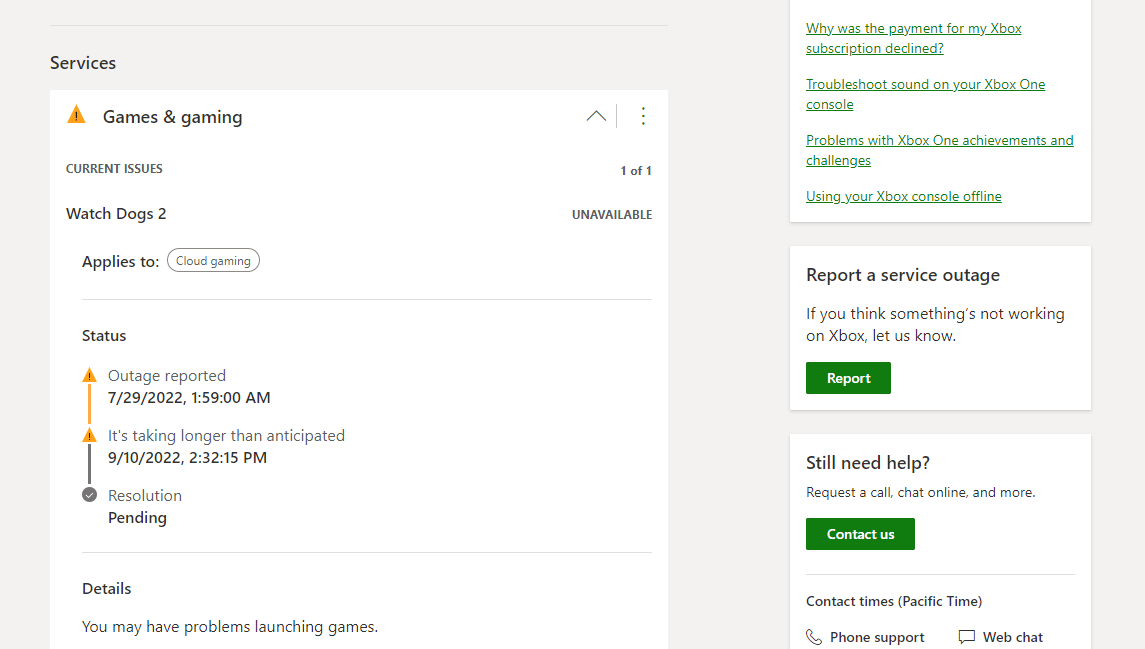Click the Report button
This screenshot has height=649, width=1145.
[848, 377]
